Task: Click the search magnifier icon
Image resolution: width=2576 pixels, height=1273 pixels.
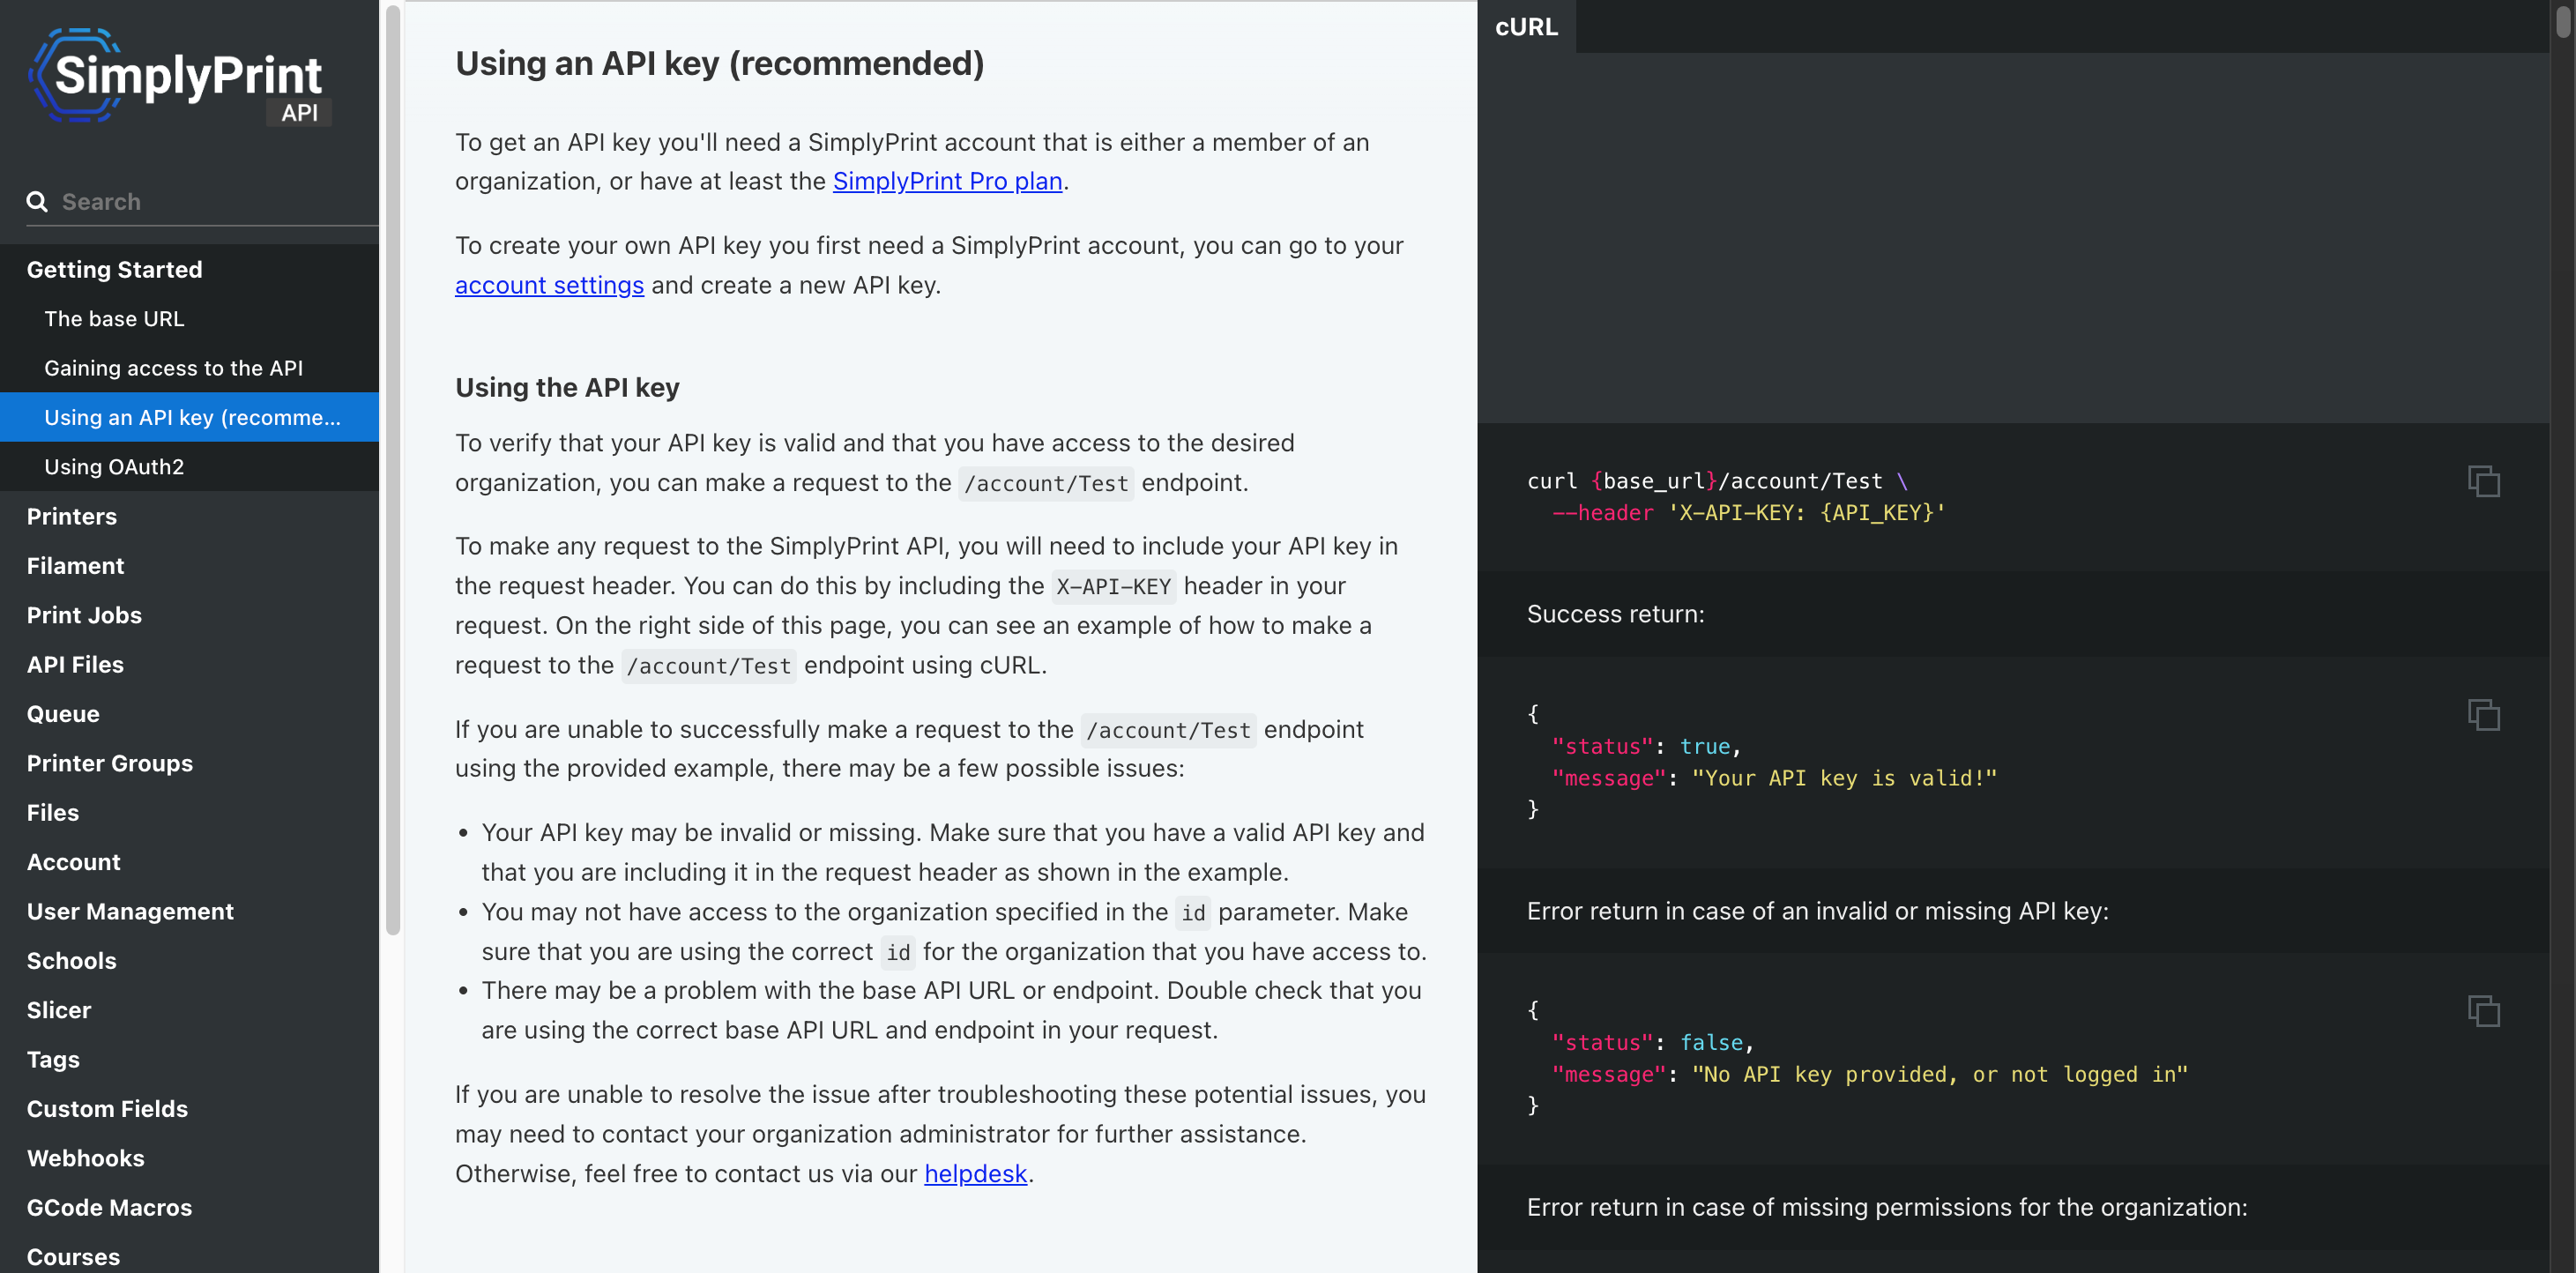Action: (x=37, y=202)
